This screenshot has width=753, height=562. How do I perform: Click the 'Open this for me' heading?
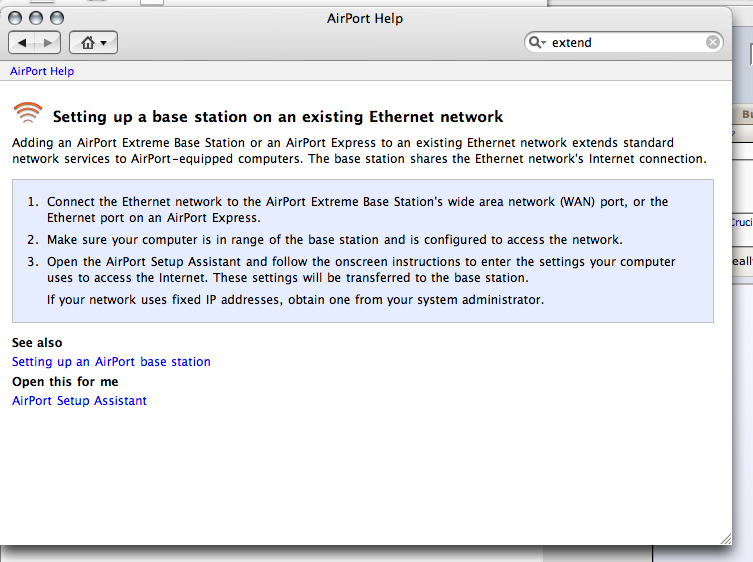point(65,382)
